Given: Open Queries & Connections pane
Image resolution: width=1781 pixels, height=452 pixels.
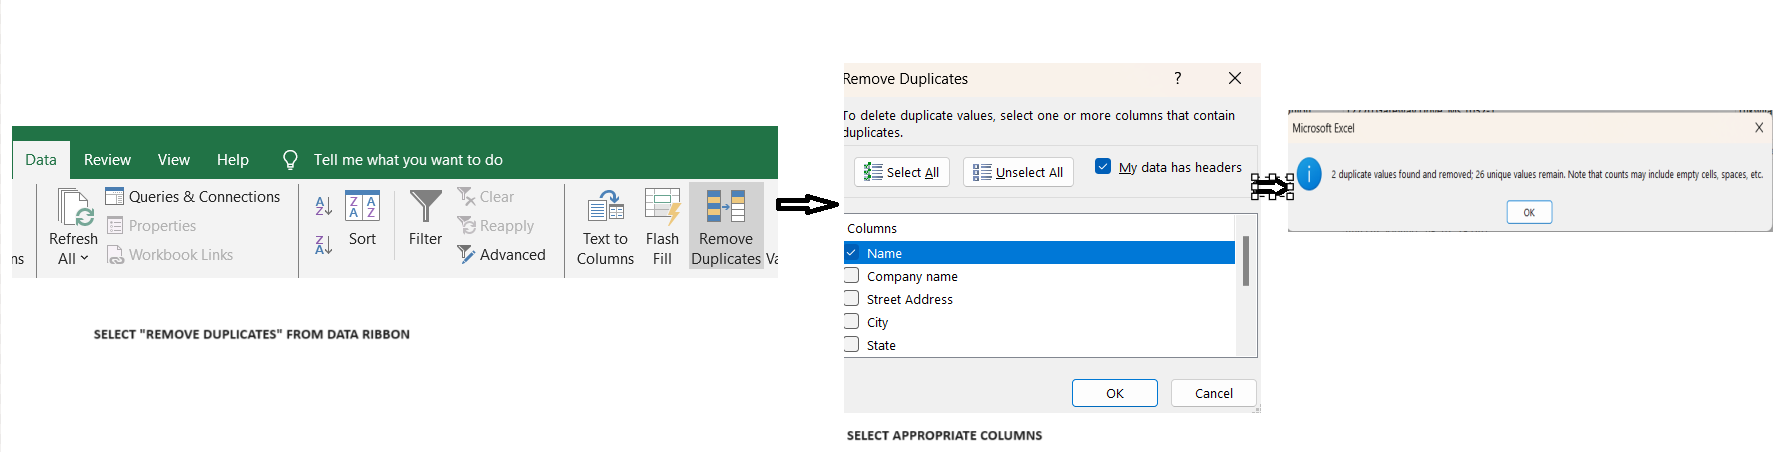Looking at the screenshot, I should [193, 197].
